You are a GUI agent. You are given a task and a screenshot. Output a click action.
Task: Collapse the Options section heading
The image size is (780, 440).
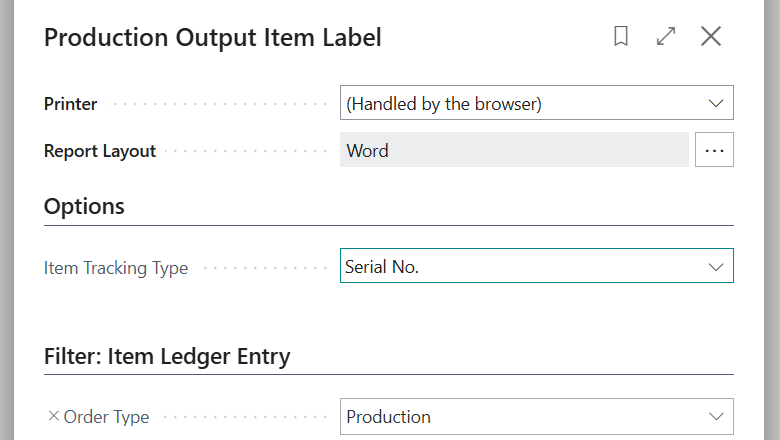(x=84, y=206)
